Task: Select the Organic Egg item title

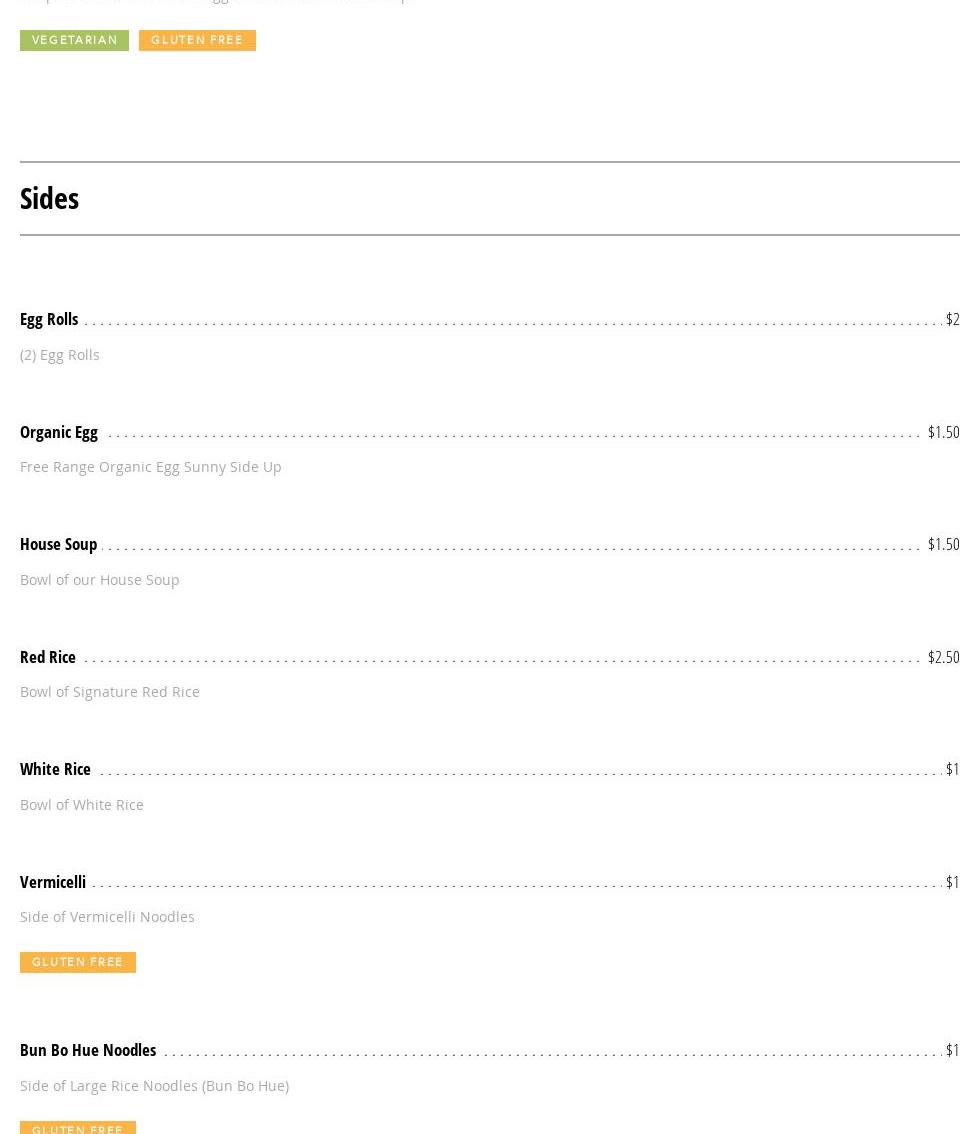Action: (59, 432)
